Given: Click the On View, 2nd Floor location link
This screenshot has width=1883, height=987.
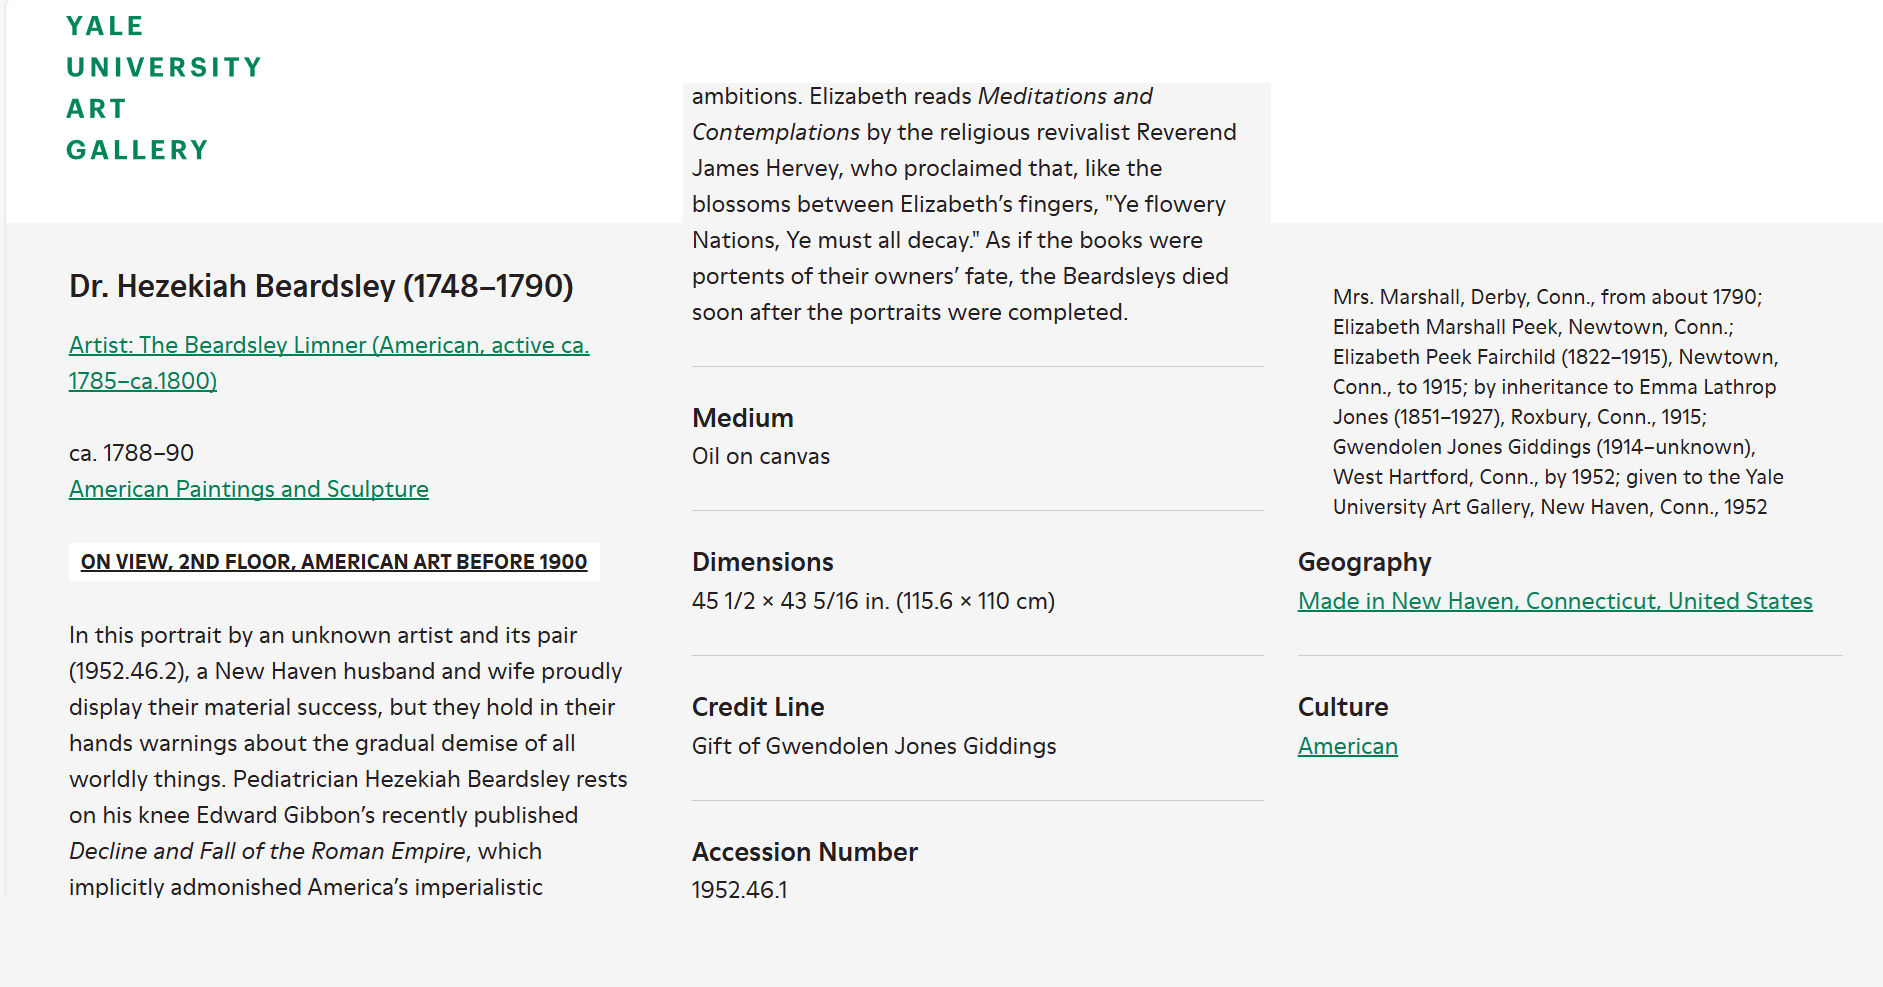Looking at the screenshot, I should coord(333,562).
